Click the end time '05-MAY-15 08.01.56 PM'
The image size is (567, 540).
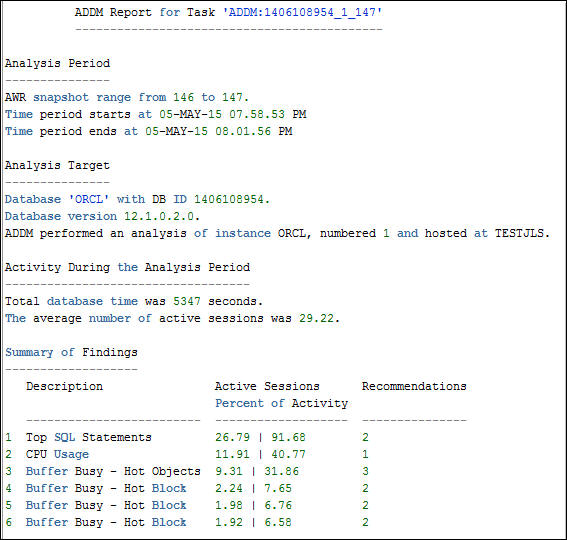point(219,131)
